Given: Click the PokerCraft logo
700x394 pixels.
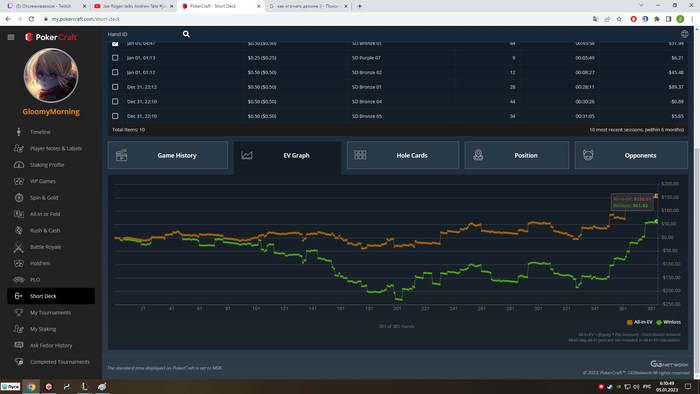Looking at the screenshot, I should [51, 37].
